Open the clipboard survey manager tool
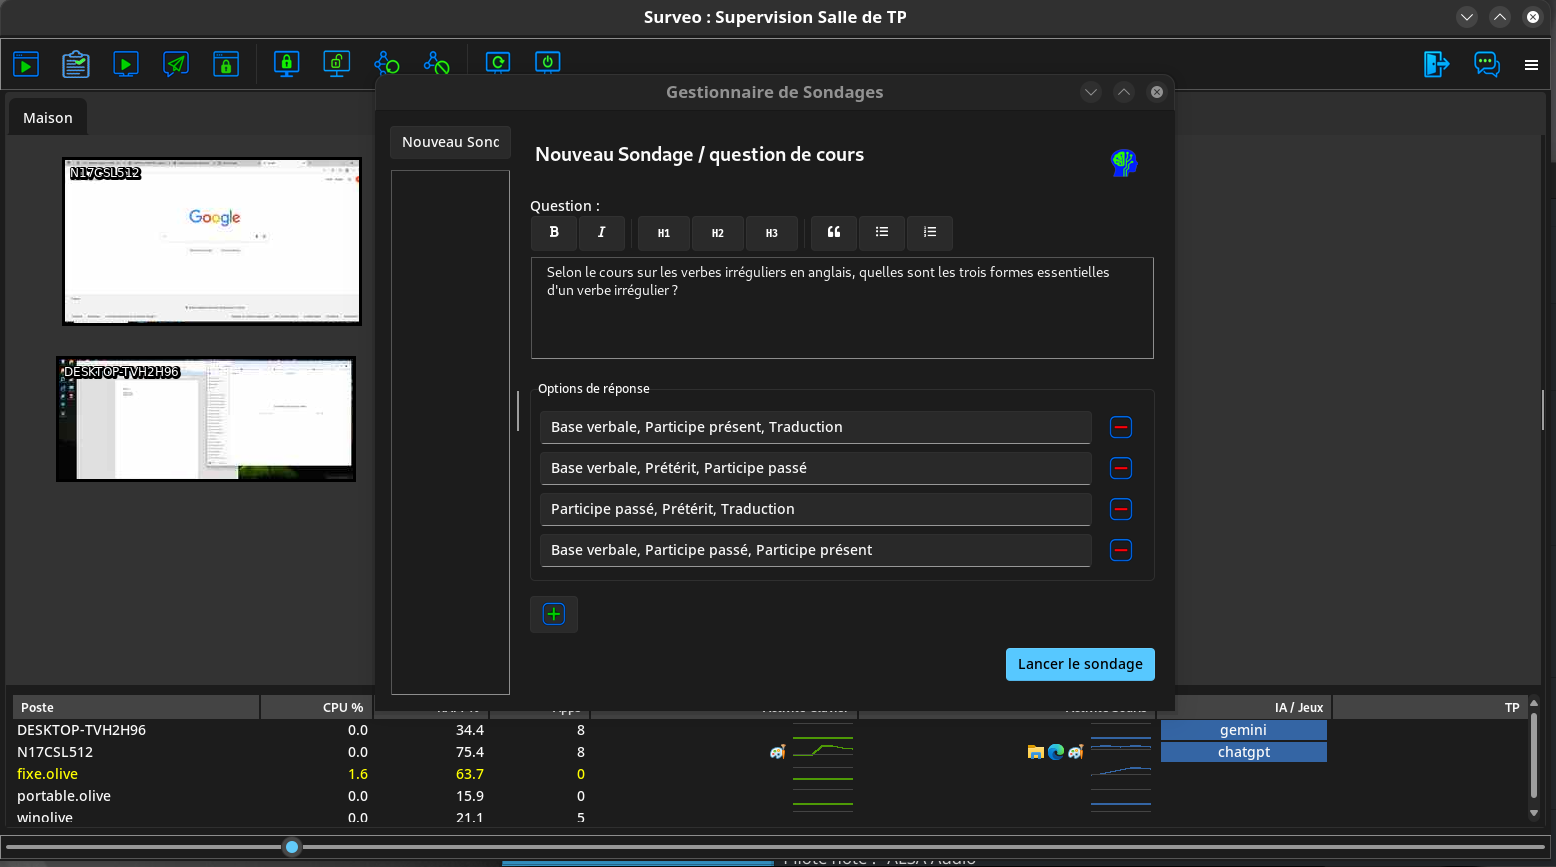 76,63
